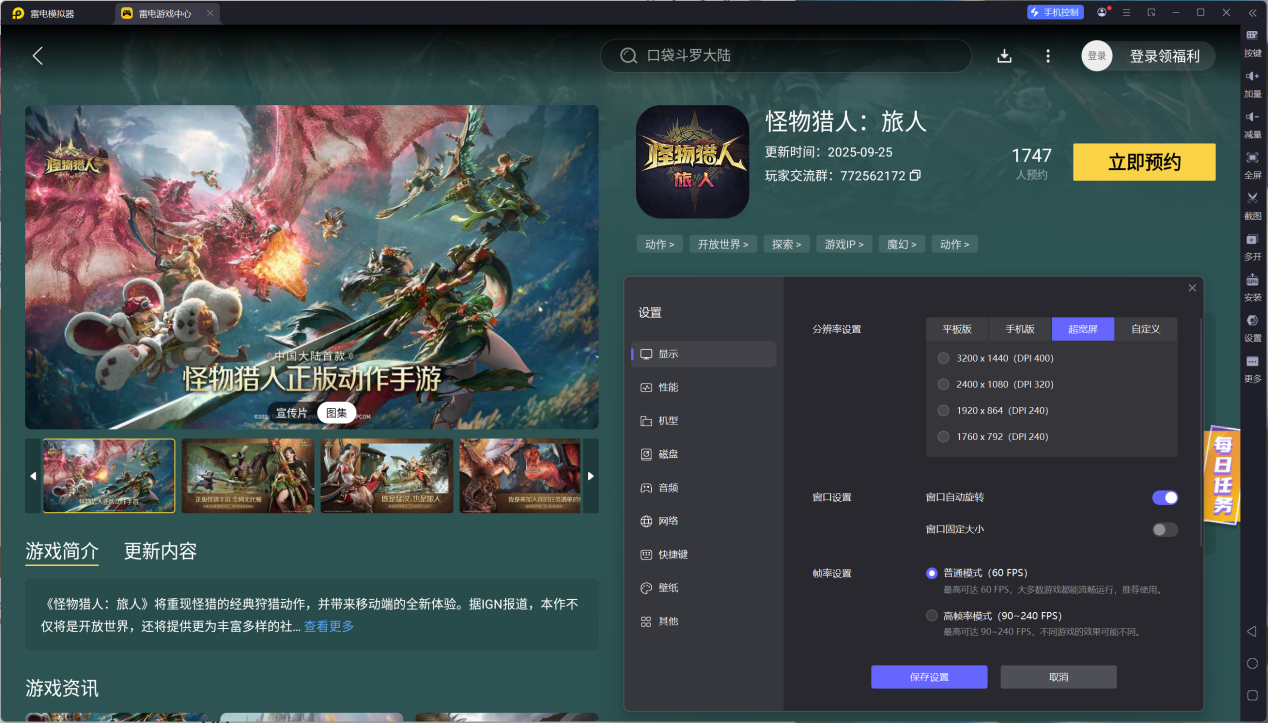Viewport: 1268px width, 723px height.
Task: Open 磁盘 settings section
Action: [x=703, y=454]
